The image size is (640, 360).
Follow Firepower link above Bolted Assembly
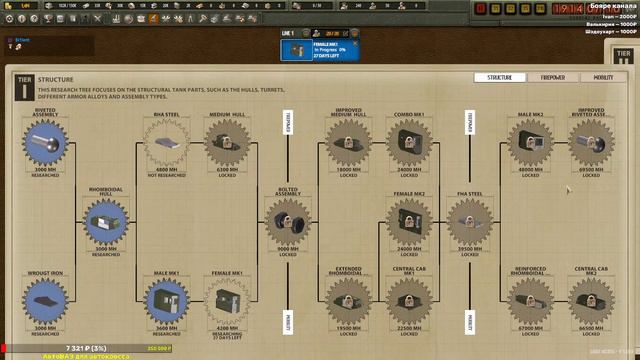click(x=288, y=122)
